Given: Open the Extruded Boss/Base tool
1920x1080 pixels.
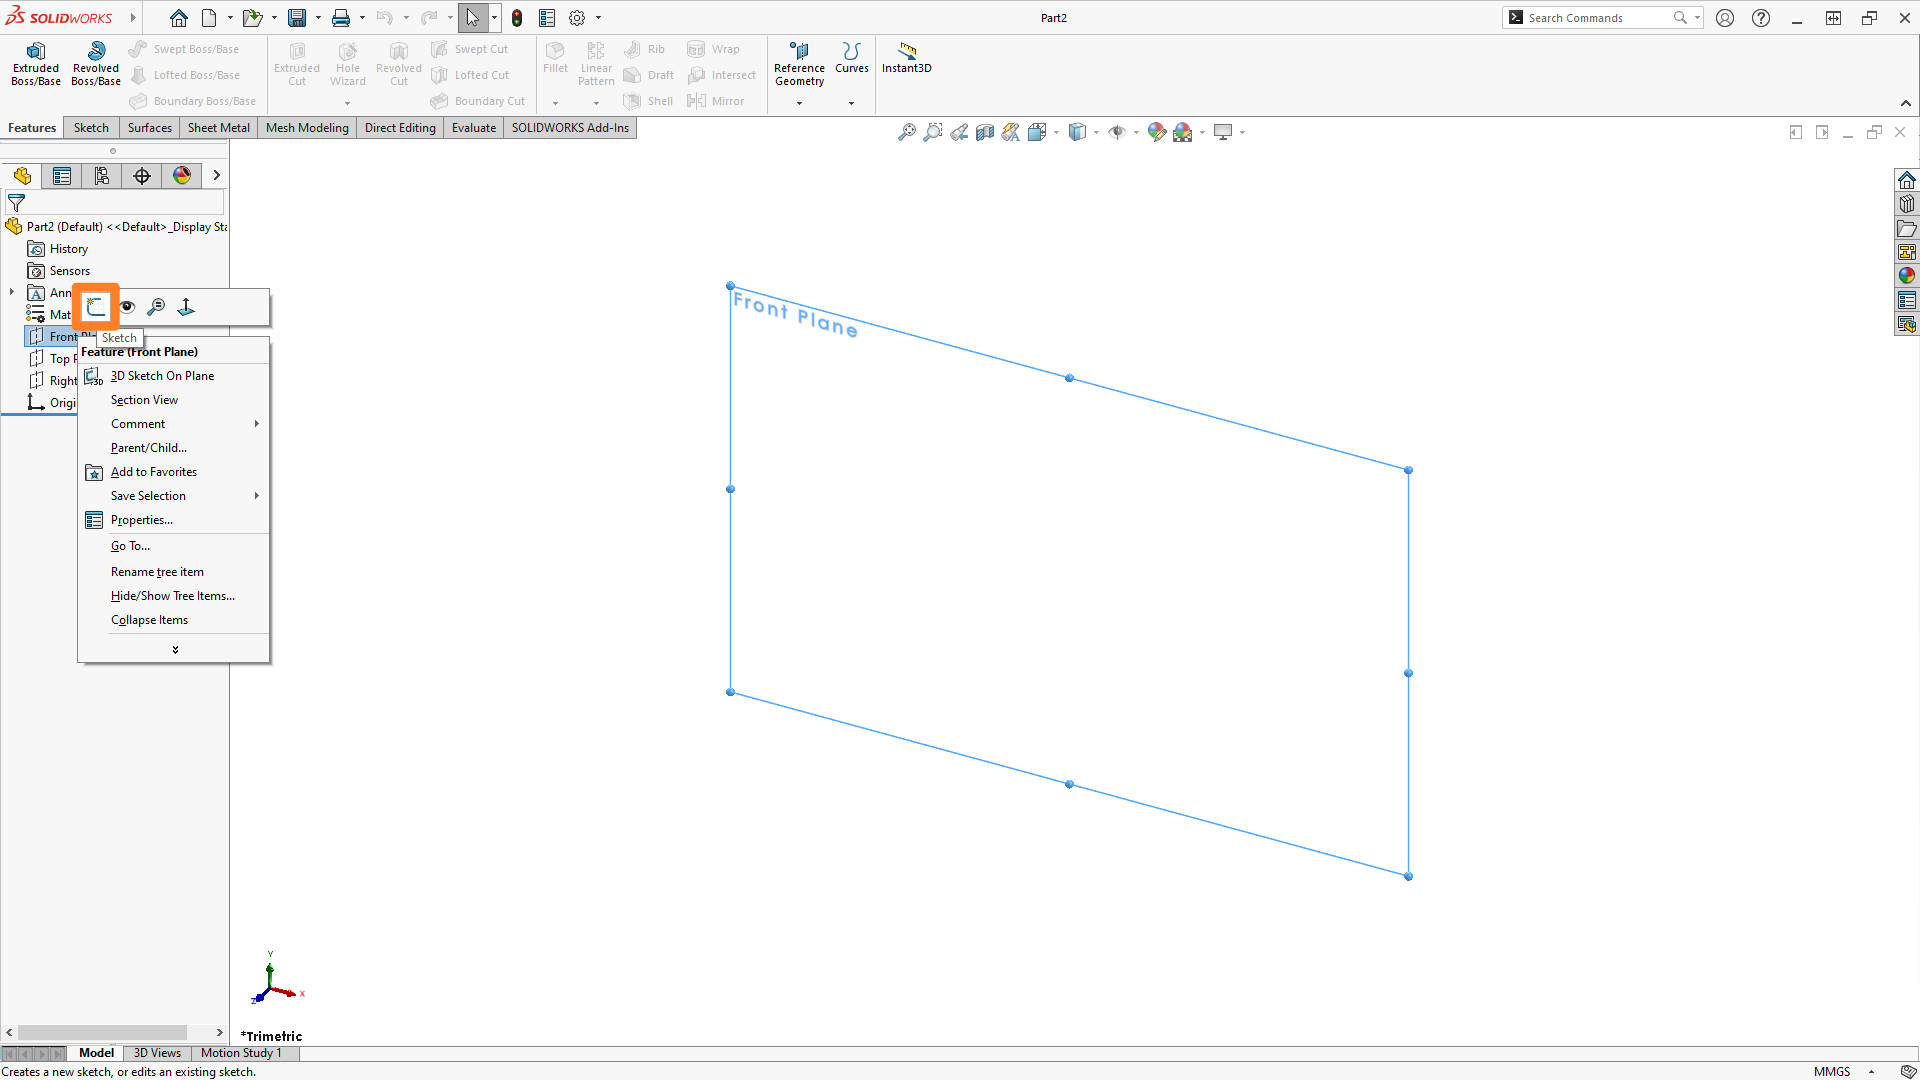Looking at the screenshot, I should (x=35, y=63).
